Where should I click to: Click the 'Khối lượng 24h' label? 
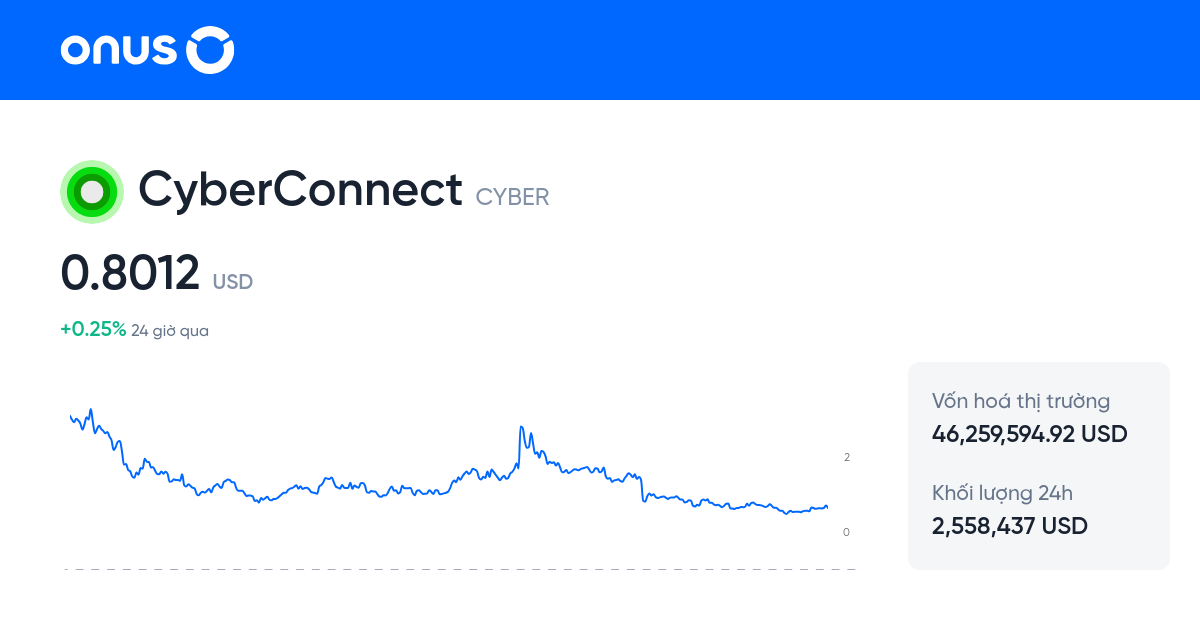click(1000, 493)
